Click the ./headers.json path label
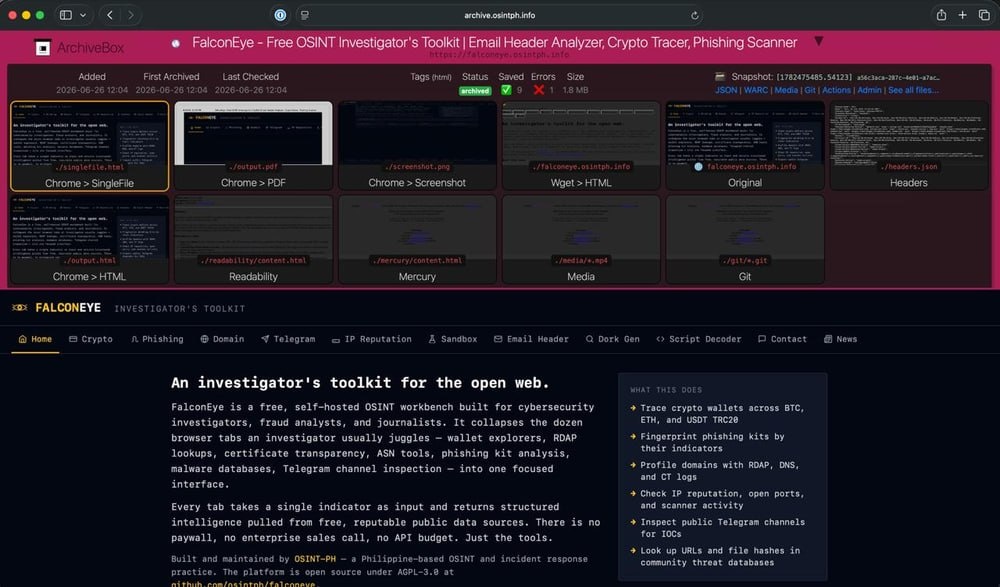The width and height of the screenshot is (1000, 587). click(909, 167)
